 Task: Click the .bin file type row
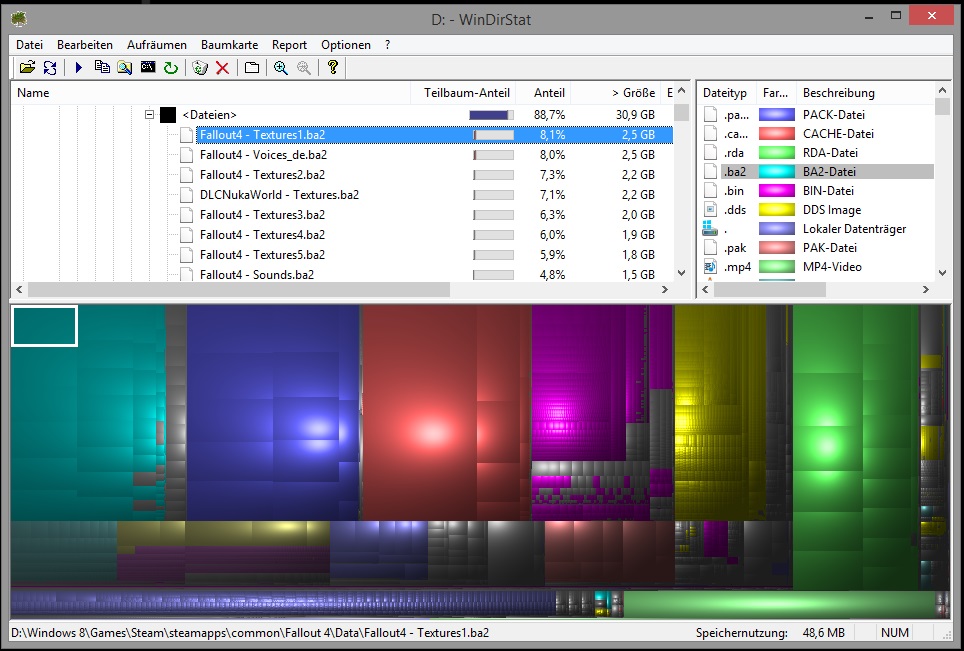[818, 191]
